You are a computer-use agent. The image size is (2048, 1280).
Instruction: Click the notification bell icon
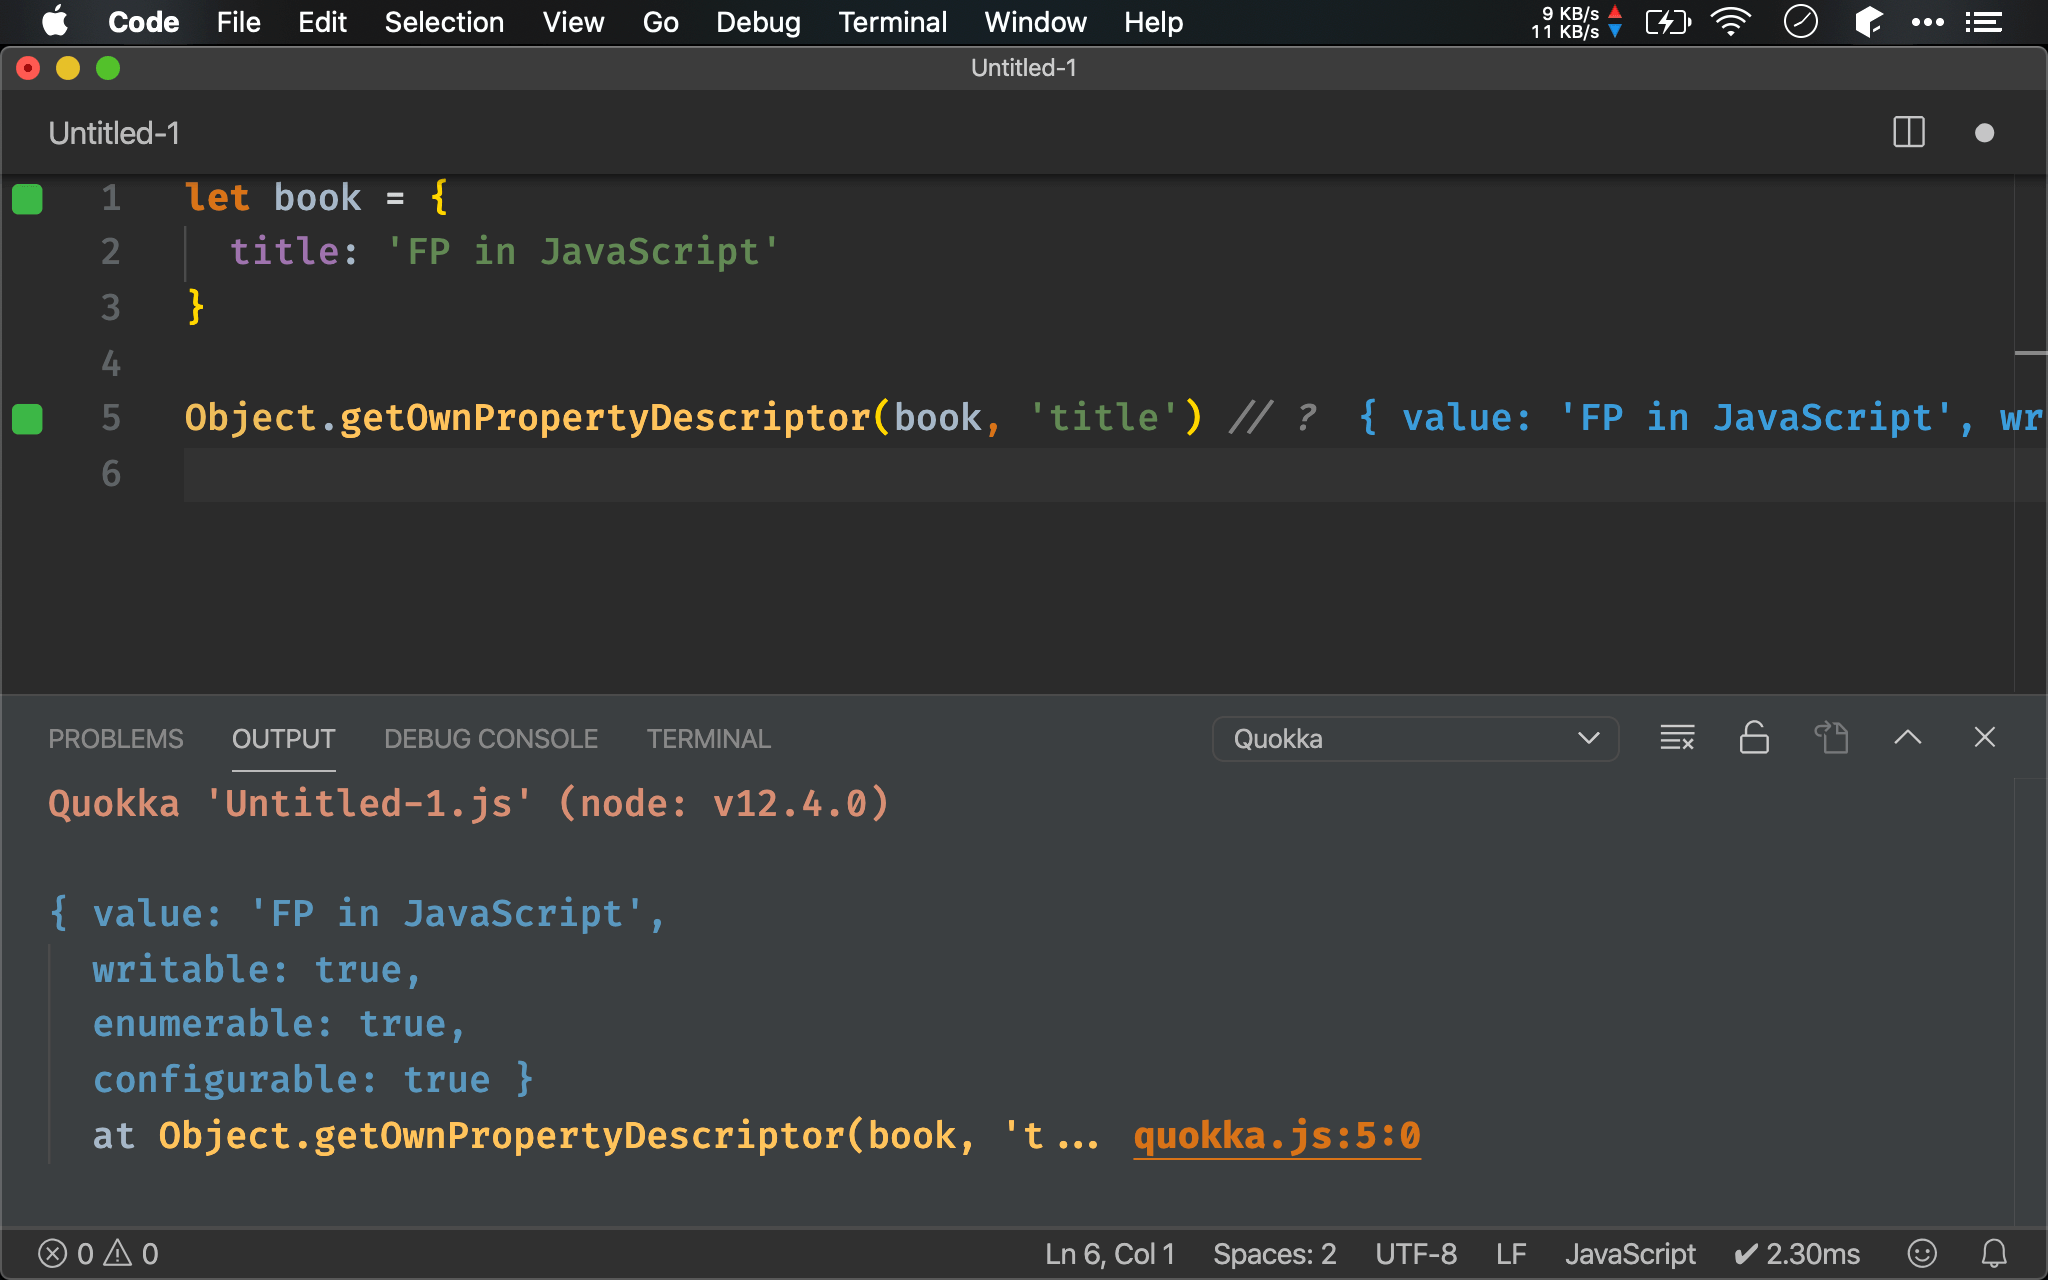point(1994,1253)
